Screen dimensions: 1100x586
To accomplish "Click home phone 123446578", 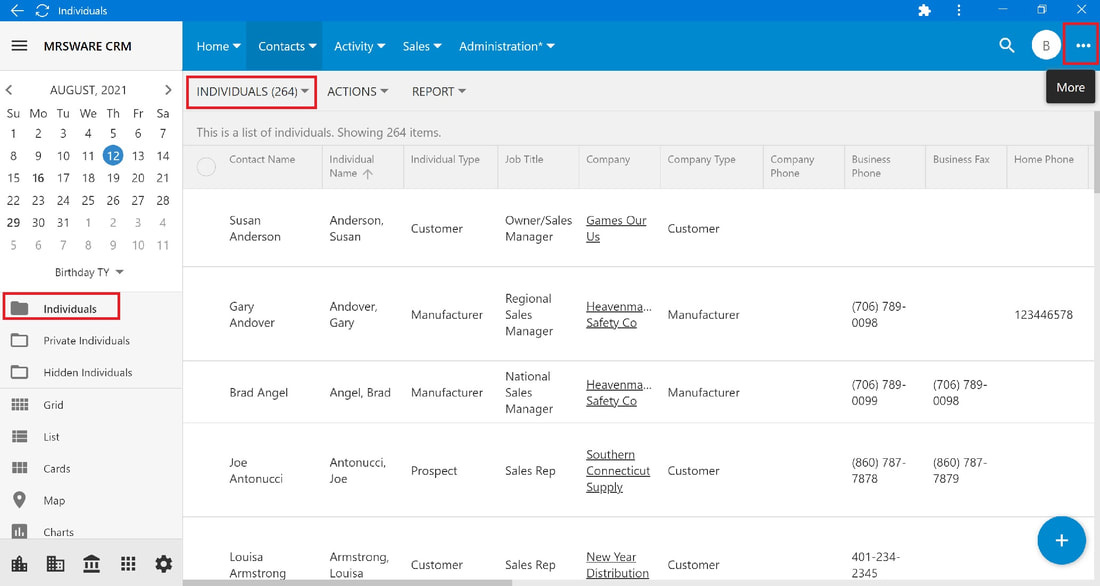I will [1043, 315].
